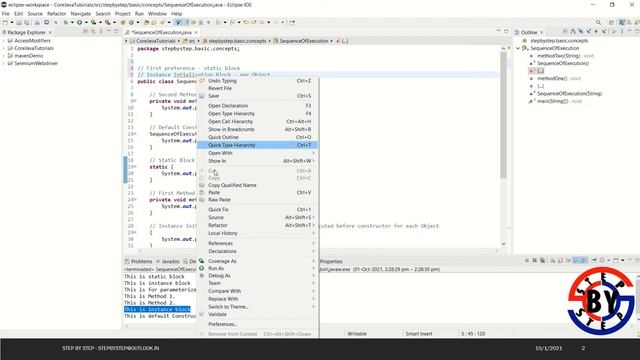640x360 pixels.
Task: Click the New file toolbar icon
Action: (x=4, y=22)
